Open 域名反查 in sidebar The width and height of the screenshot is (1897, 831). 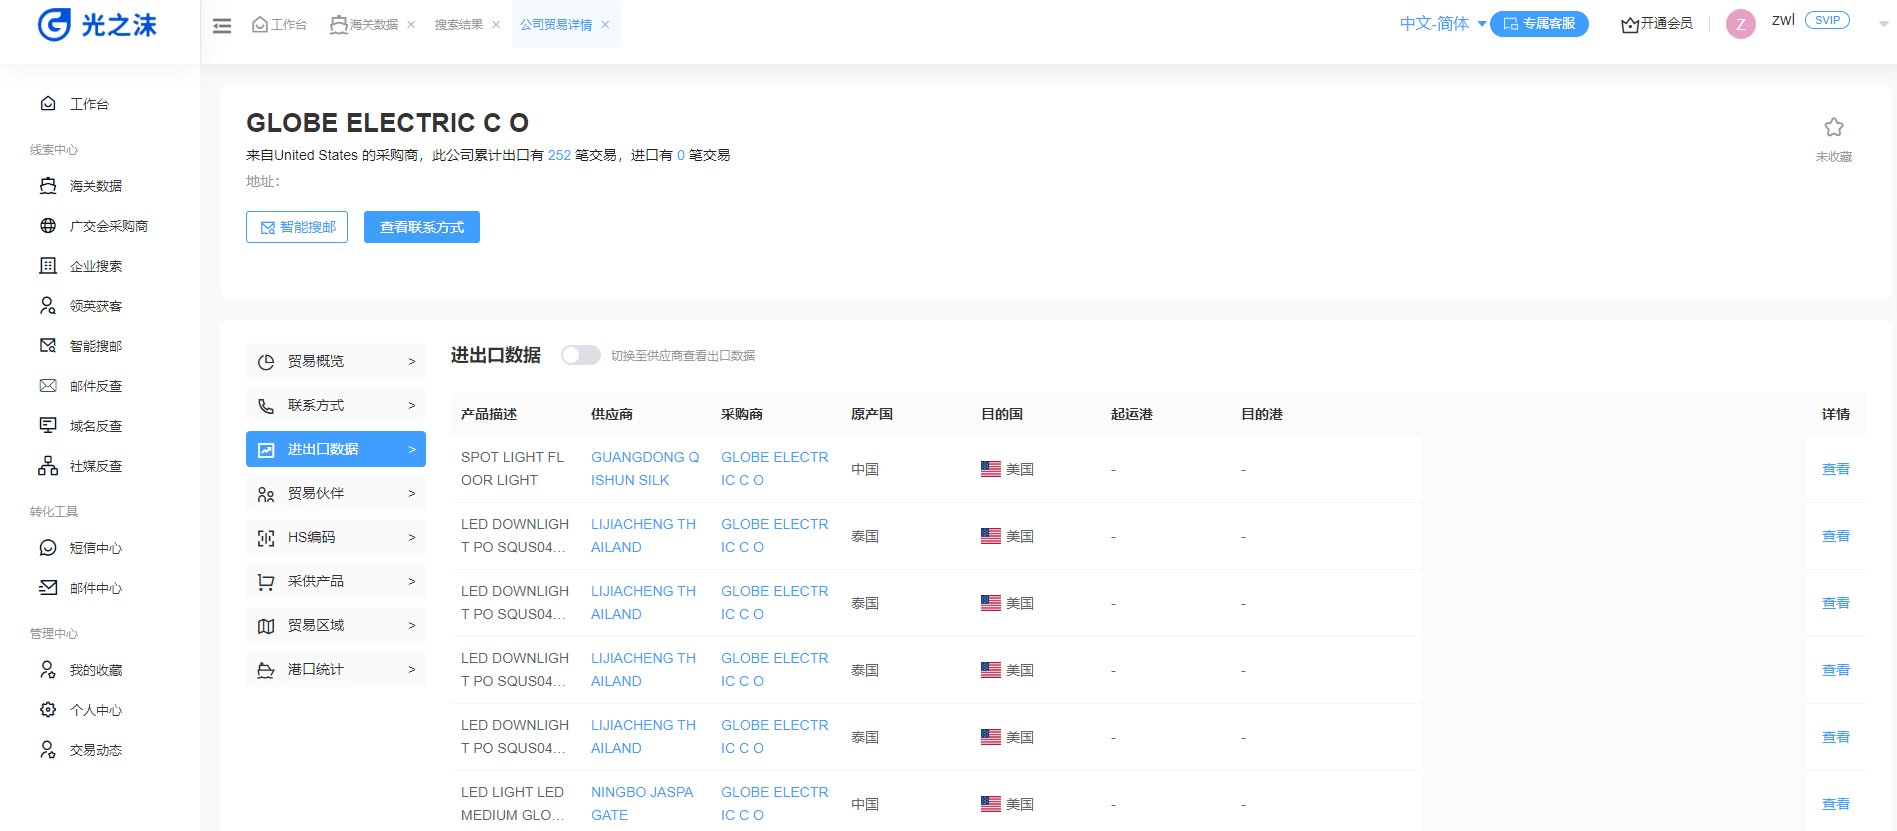(95, 426)
